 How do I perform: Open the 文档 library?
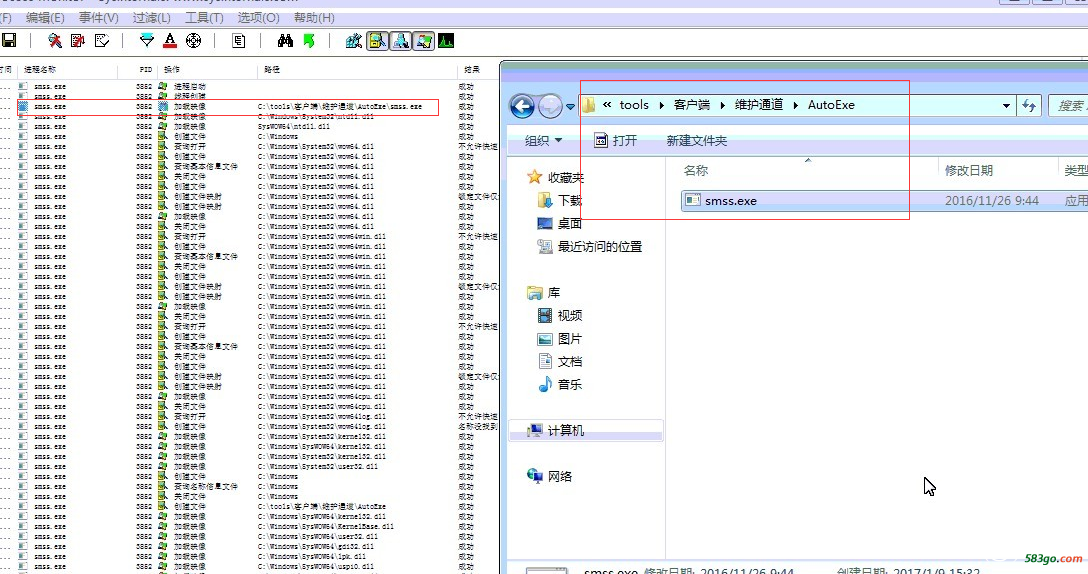pos(560,362)
